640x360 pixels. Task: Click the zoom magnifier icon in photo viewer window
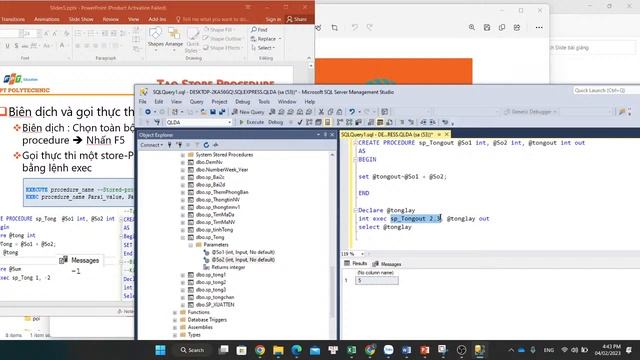pos(472,27)
